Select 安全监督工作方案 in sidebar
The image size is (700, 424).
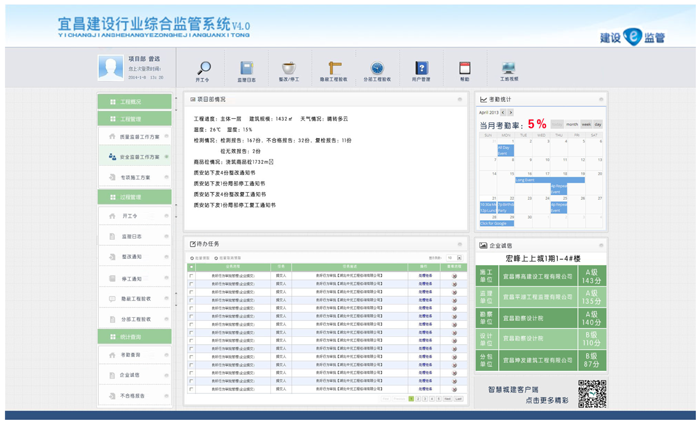pyautogui.click(x=139, y=157)
